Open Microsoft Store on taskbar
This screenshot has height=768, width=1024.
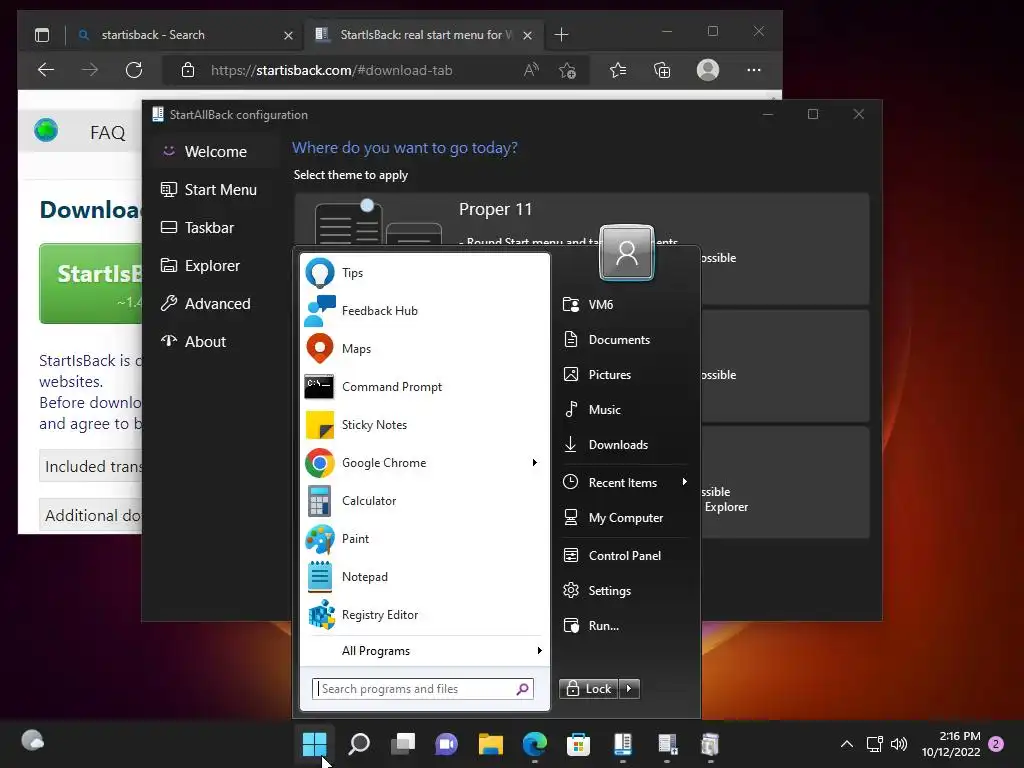tap(578, 744)
